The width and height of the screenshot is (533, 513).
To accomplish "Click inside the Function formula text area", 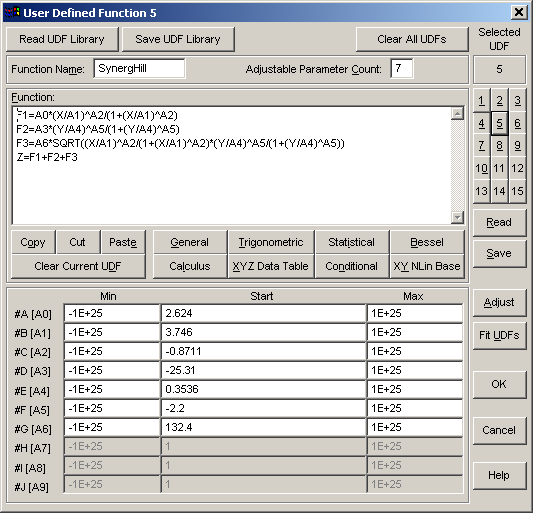I will [231, 166].
